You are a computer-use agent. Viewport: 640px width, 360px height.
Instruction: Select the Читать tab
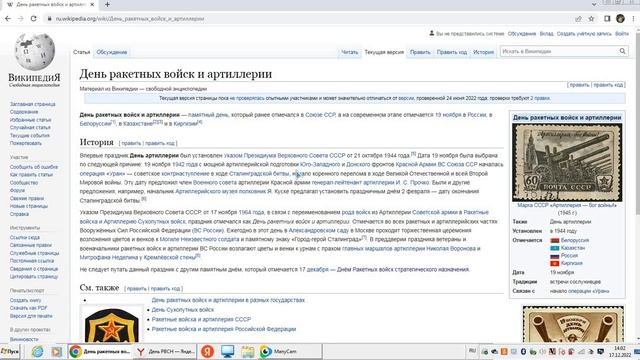pos(349,52)
